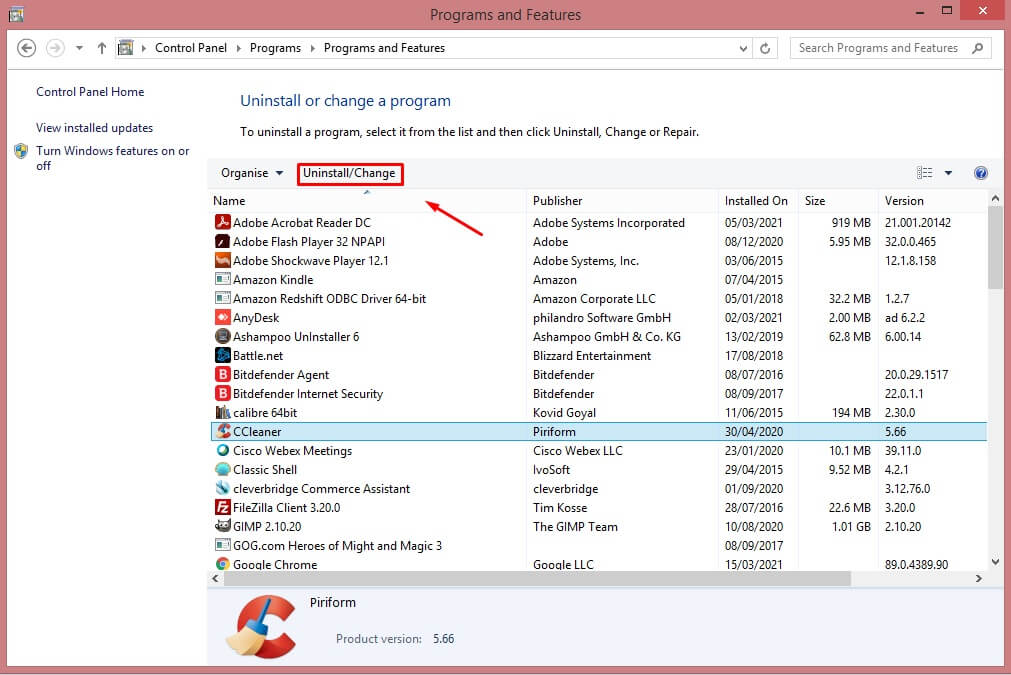Click the Adobe Shockwave Player 12.1 icon
Viewport: 1011px width, 675px height.
coord(222,260)
